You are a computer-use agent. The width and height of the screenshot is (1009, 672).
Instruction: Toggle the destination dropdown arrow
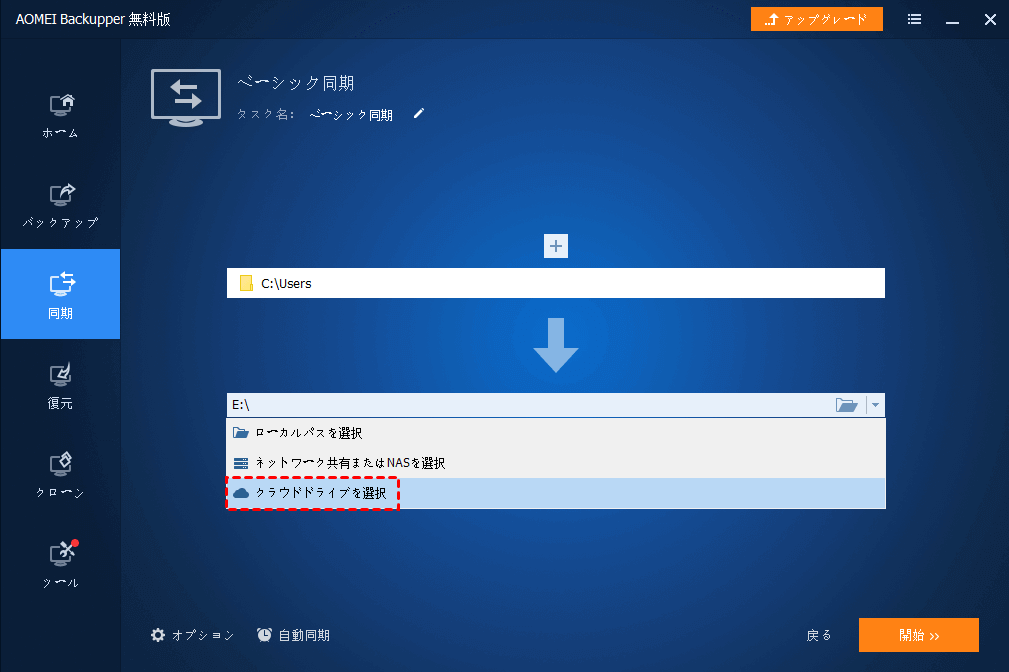[x=875, y=405]
